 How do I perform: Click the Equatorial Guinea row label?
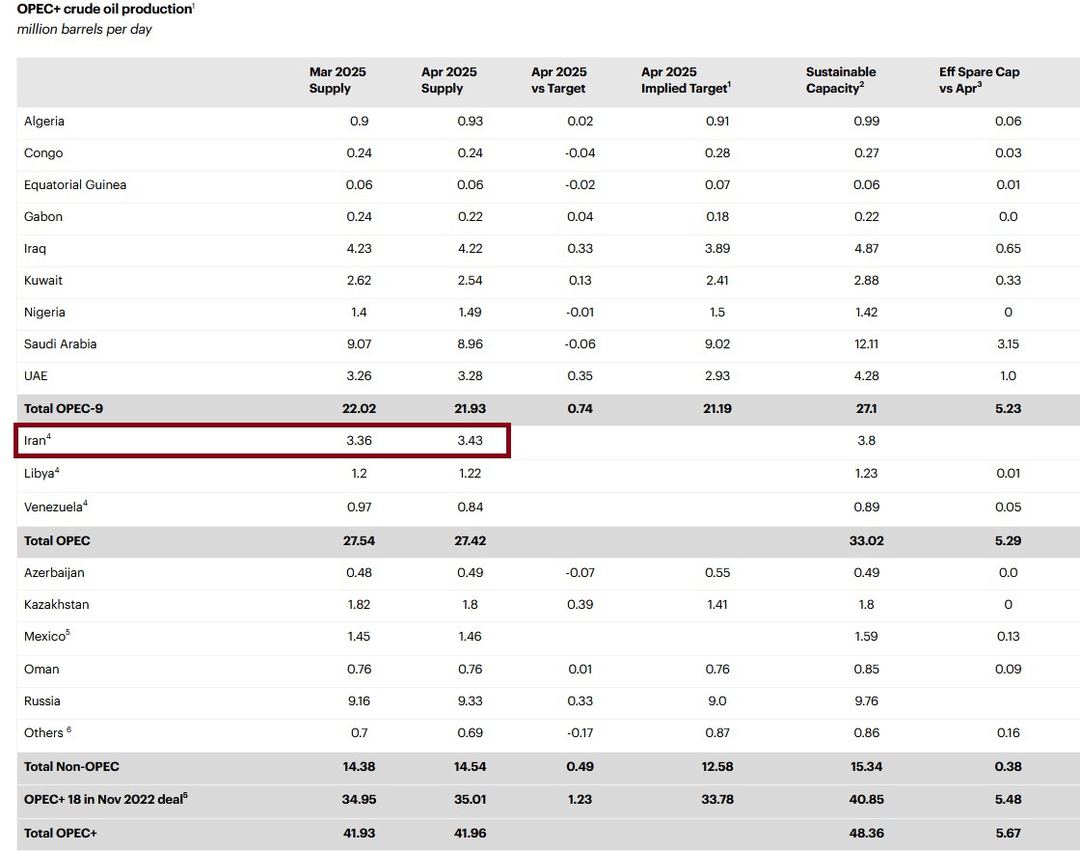(75, 185)
